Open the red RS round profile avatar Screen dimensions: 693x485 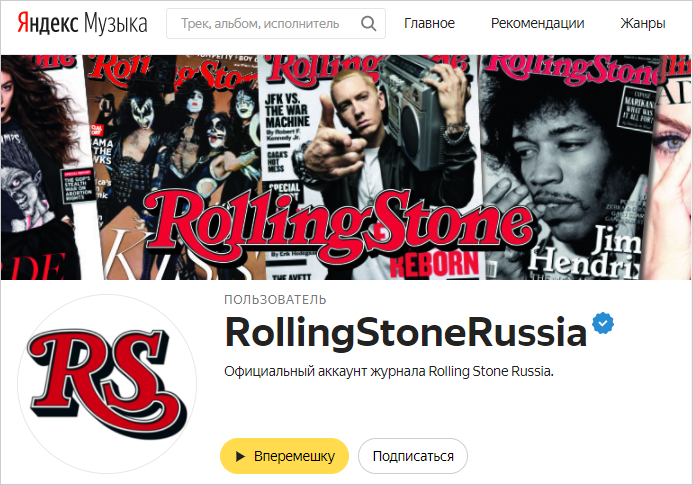coord(107,384)
